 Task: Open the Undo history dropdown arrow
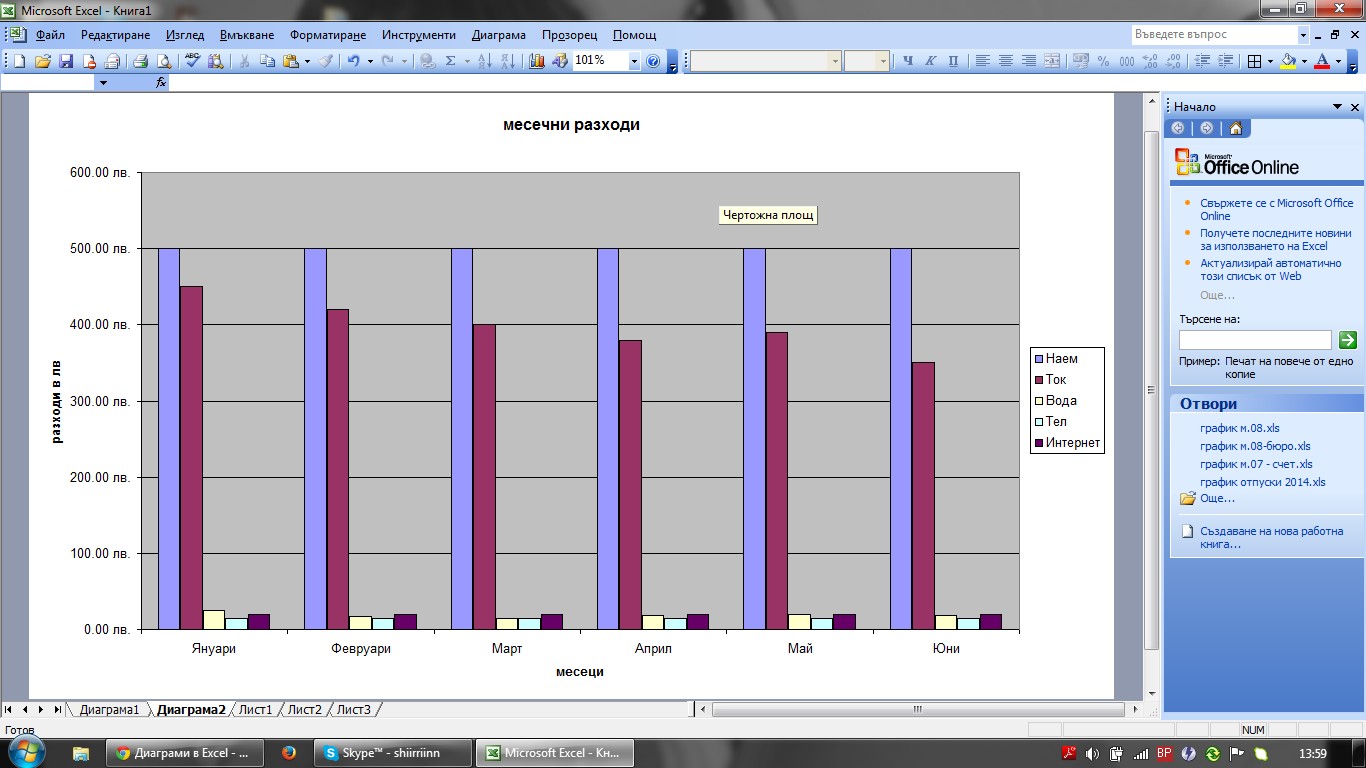pos(370,61)
